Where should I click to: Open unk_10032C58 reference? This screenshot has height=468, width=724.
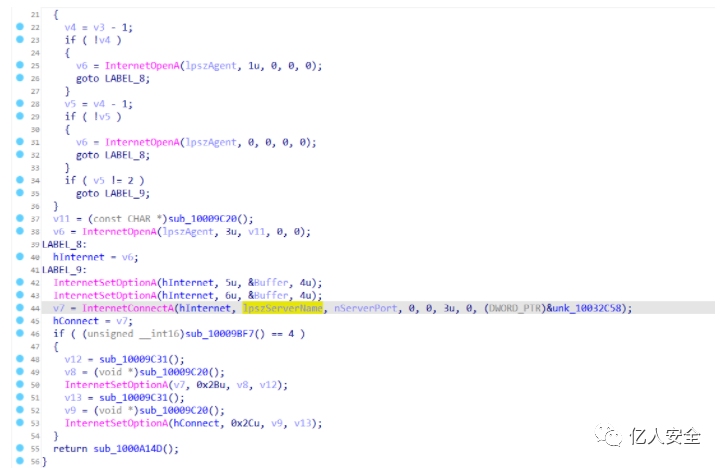pyautogui.click(x=585, y=308)
